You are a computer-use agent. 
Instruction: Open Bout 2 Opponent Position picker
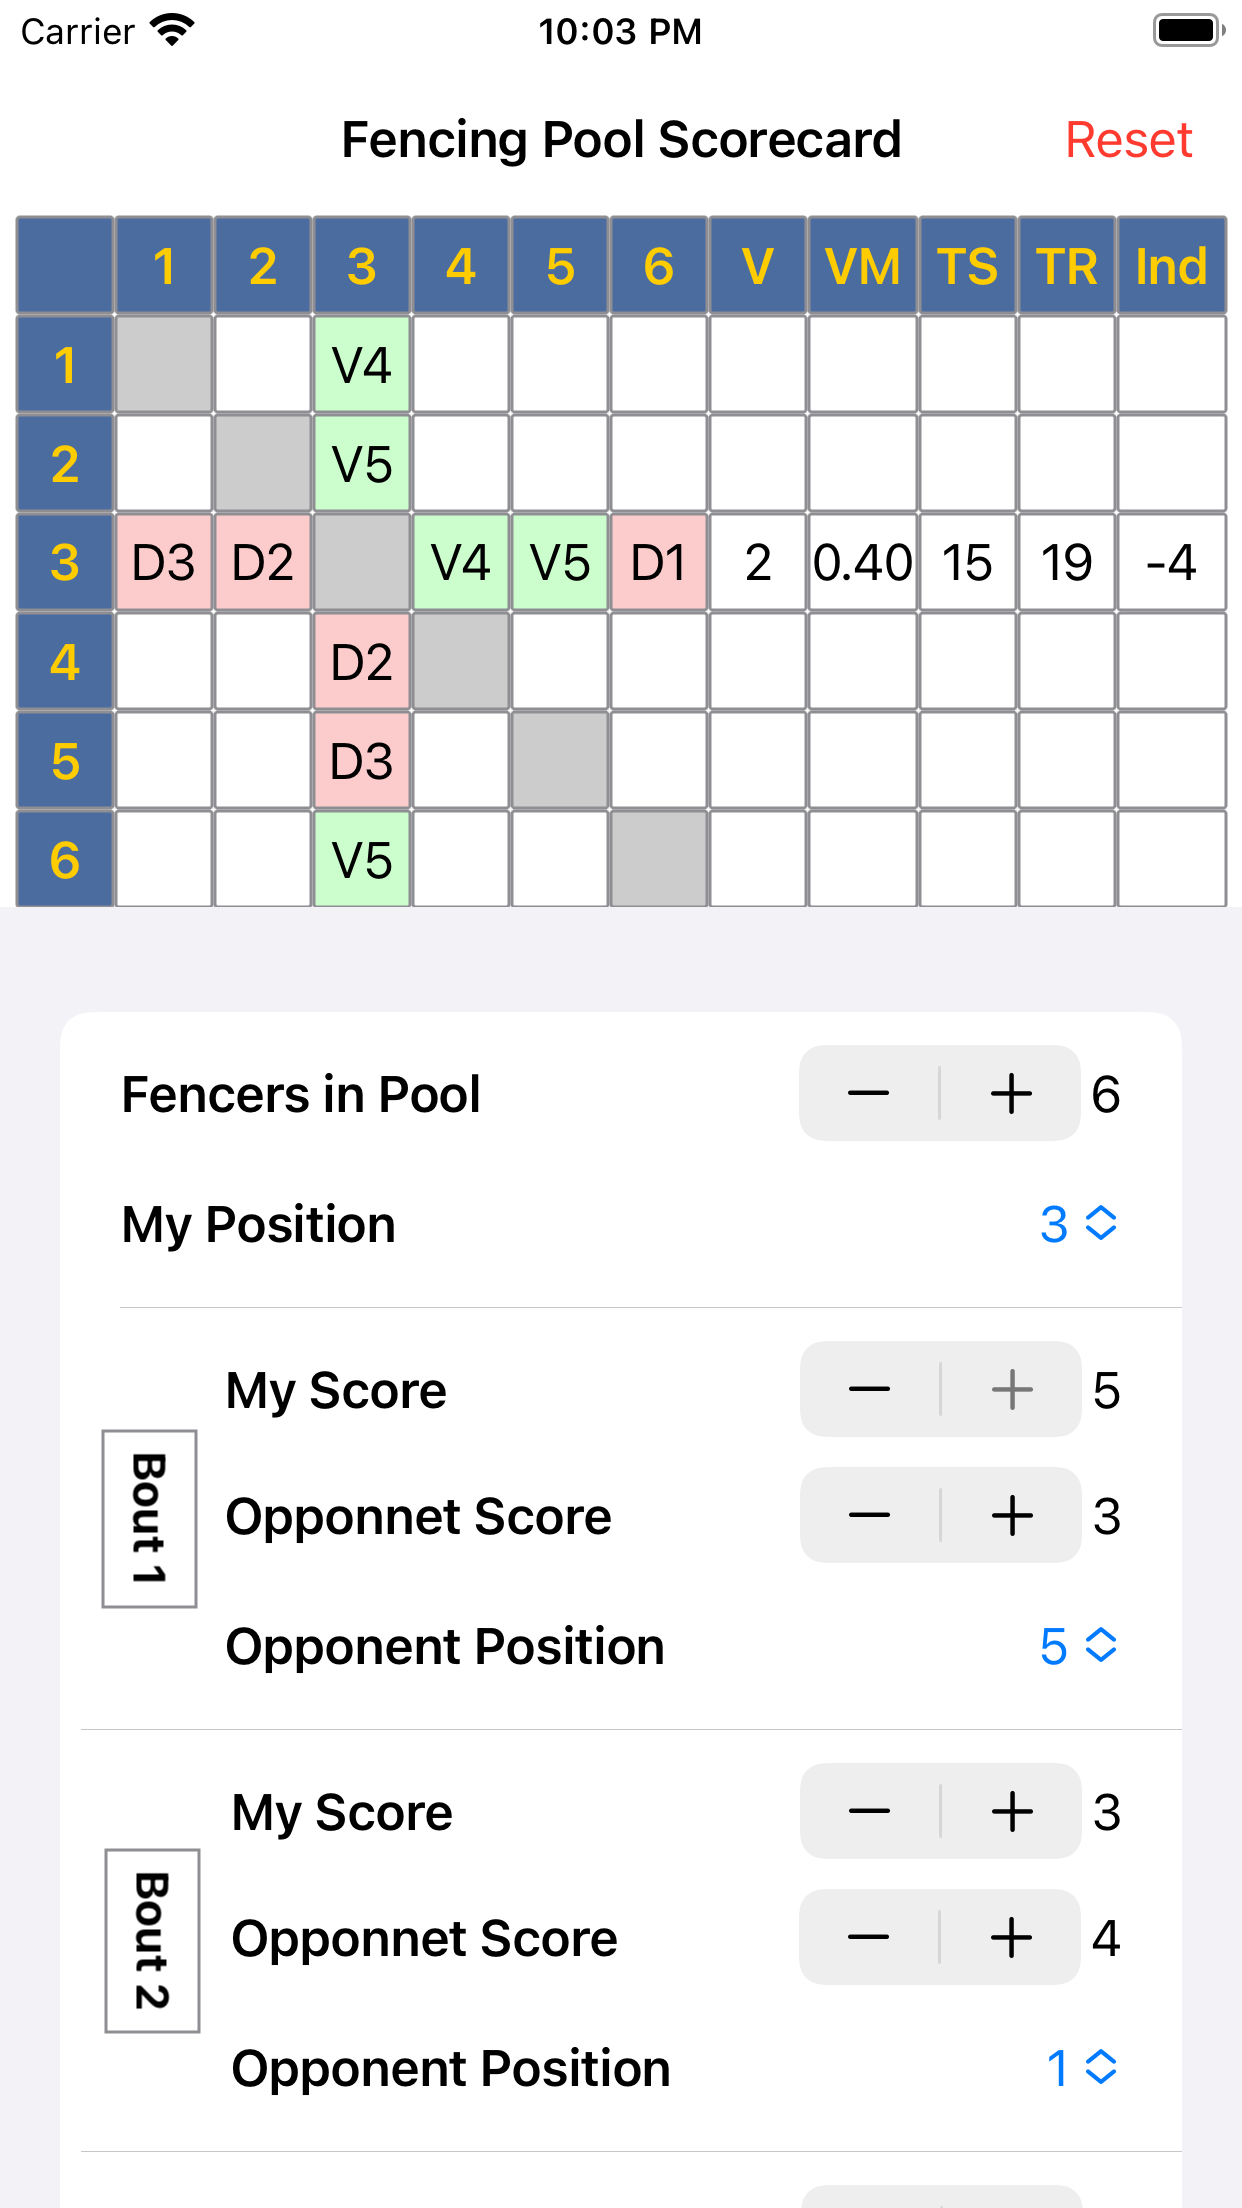(x=1081, y=2068)
